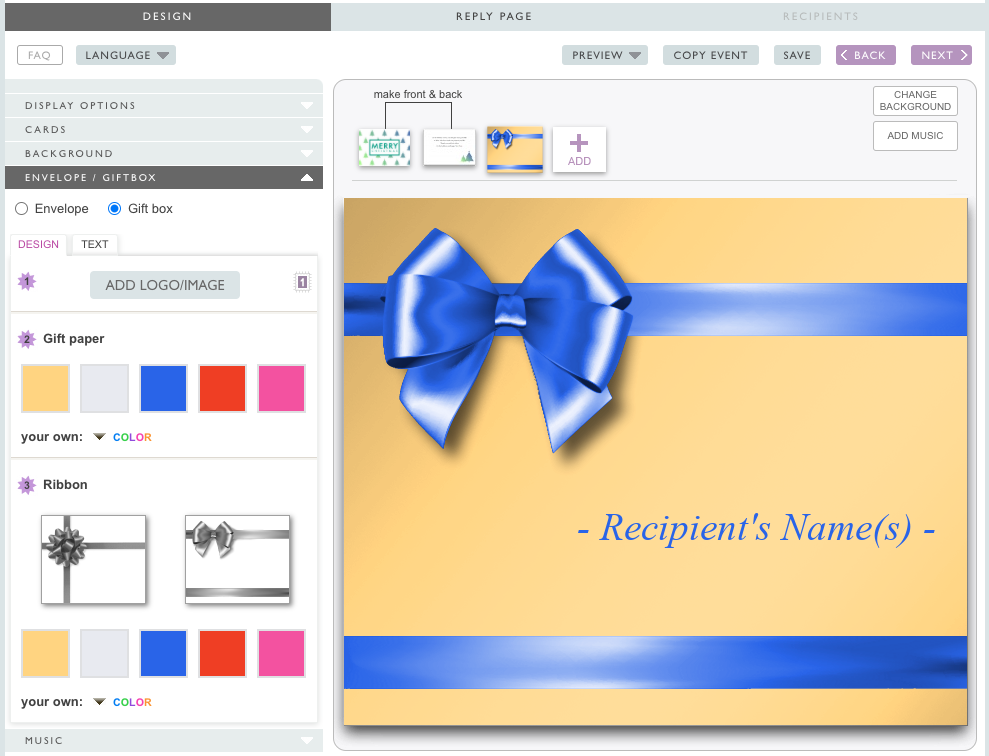Select the crossed ribbon with star bow style
This screenshot has width=989, height=756.
click(93, 559)
